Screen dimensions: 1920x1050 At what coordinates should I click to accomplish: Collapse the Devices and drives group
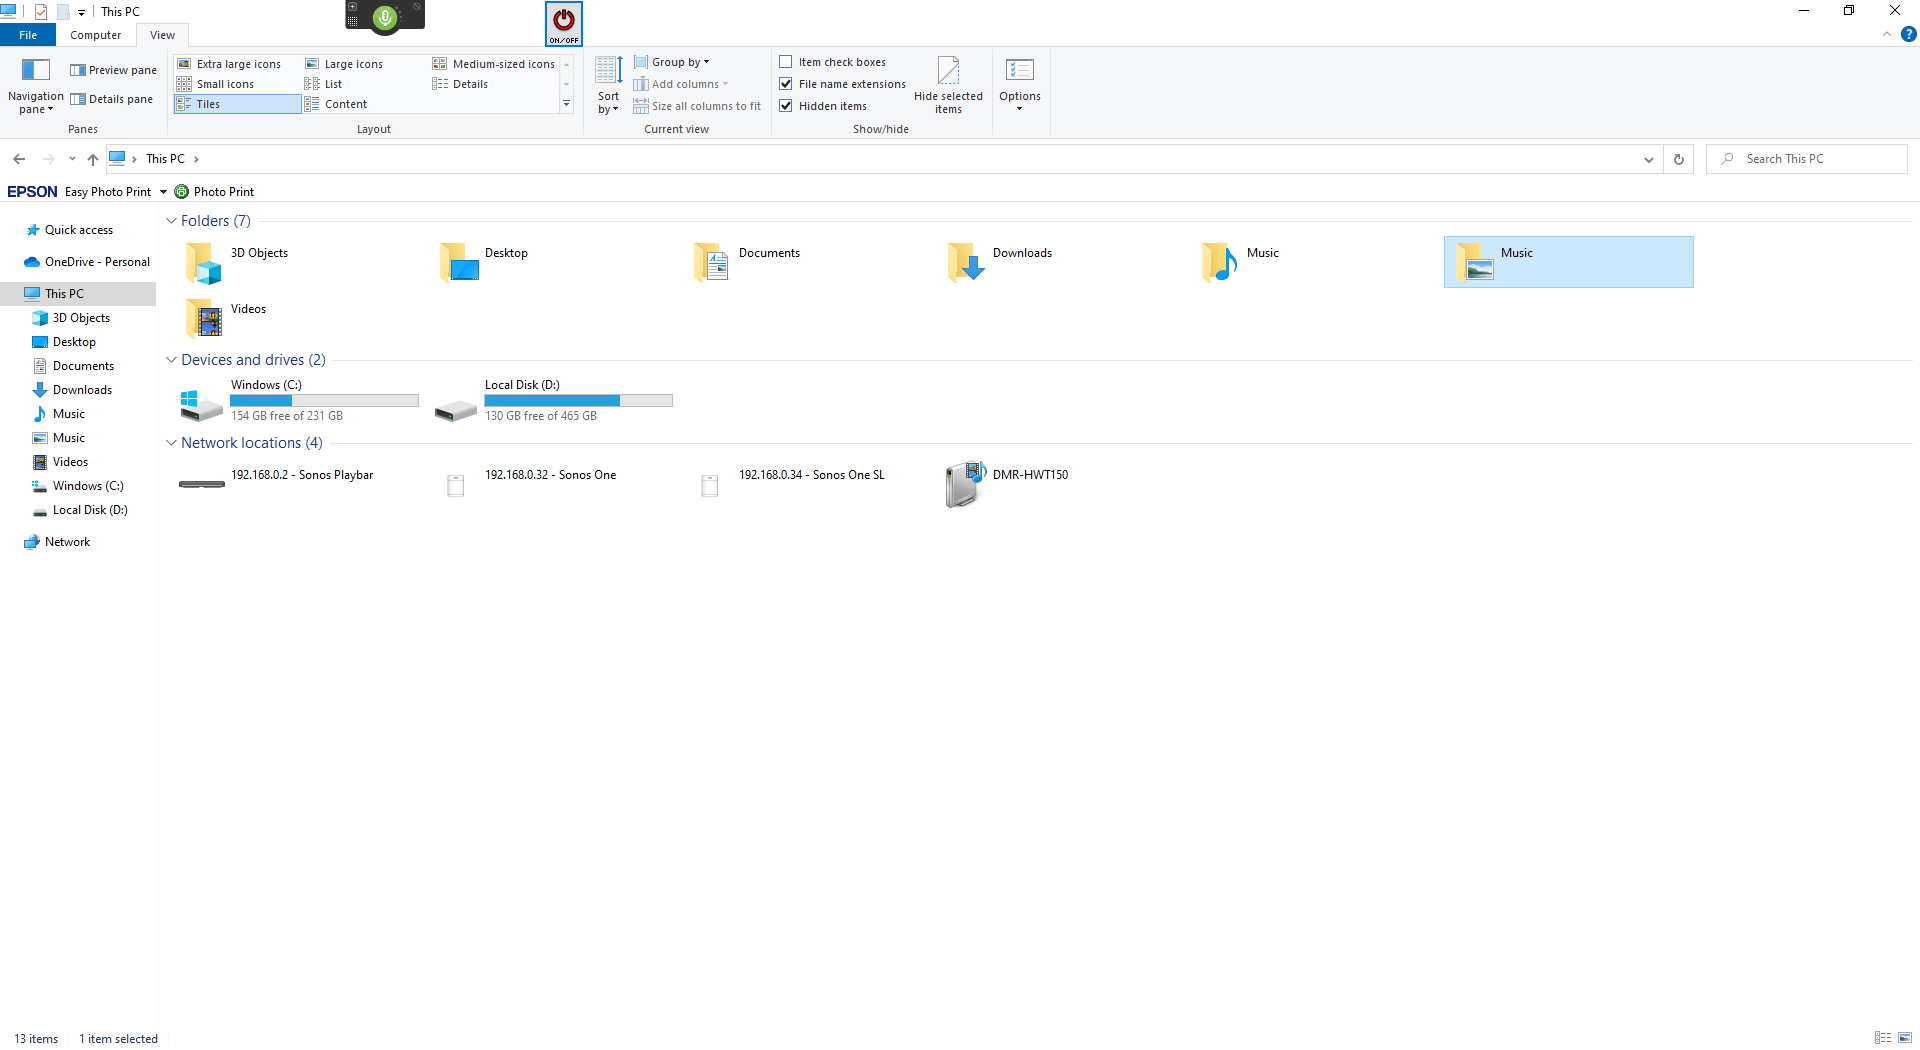[171, 360]
